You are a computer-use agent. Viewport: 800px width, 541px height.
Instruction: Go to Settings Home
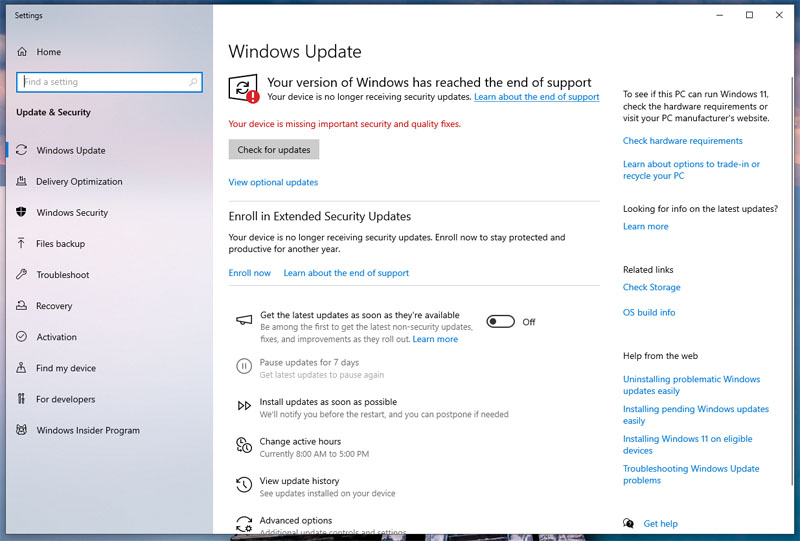click(x=48, y=52)
